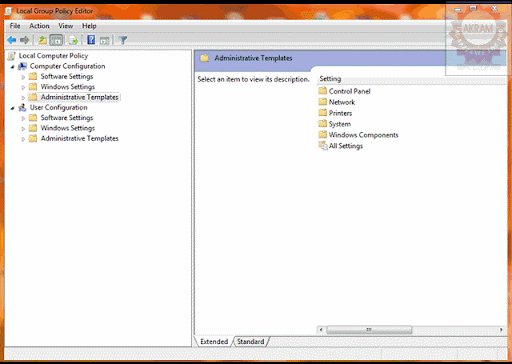Image resolution: width=512 pixels, height=364 pixels.
Task: Click the Computer Configuration node icon
Action: pyautogui.click(x=23, y=66)
